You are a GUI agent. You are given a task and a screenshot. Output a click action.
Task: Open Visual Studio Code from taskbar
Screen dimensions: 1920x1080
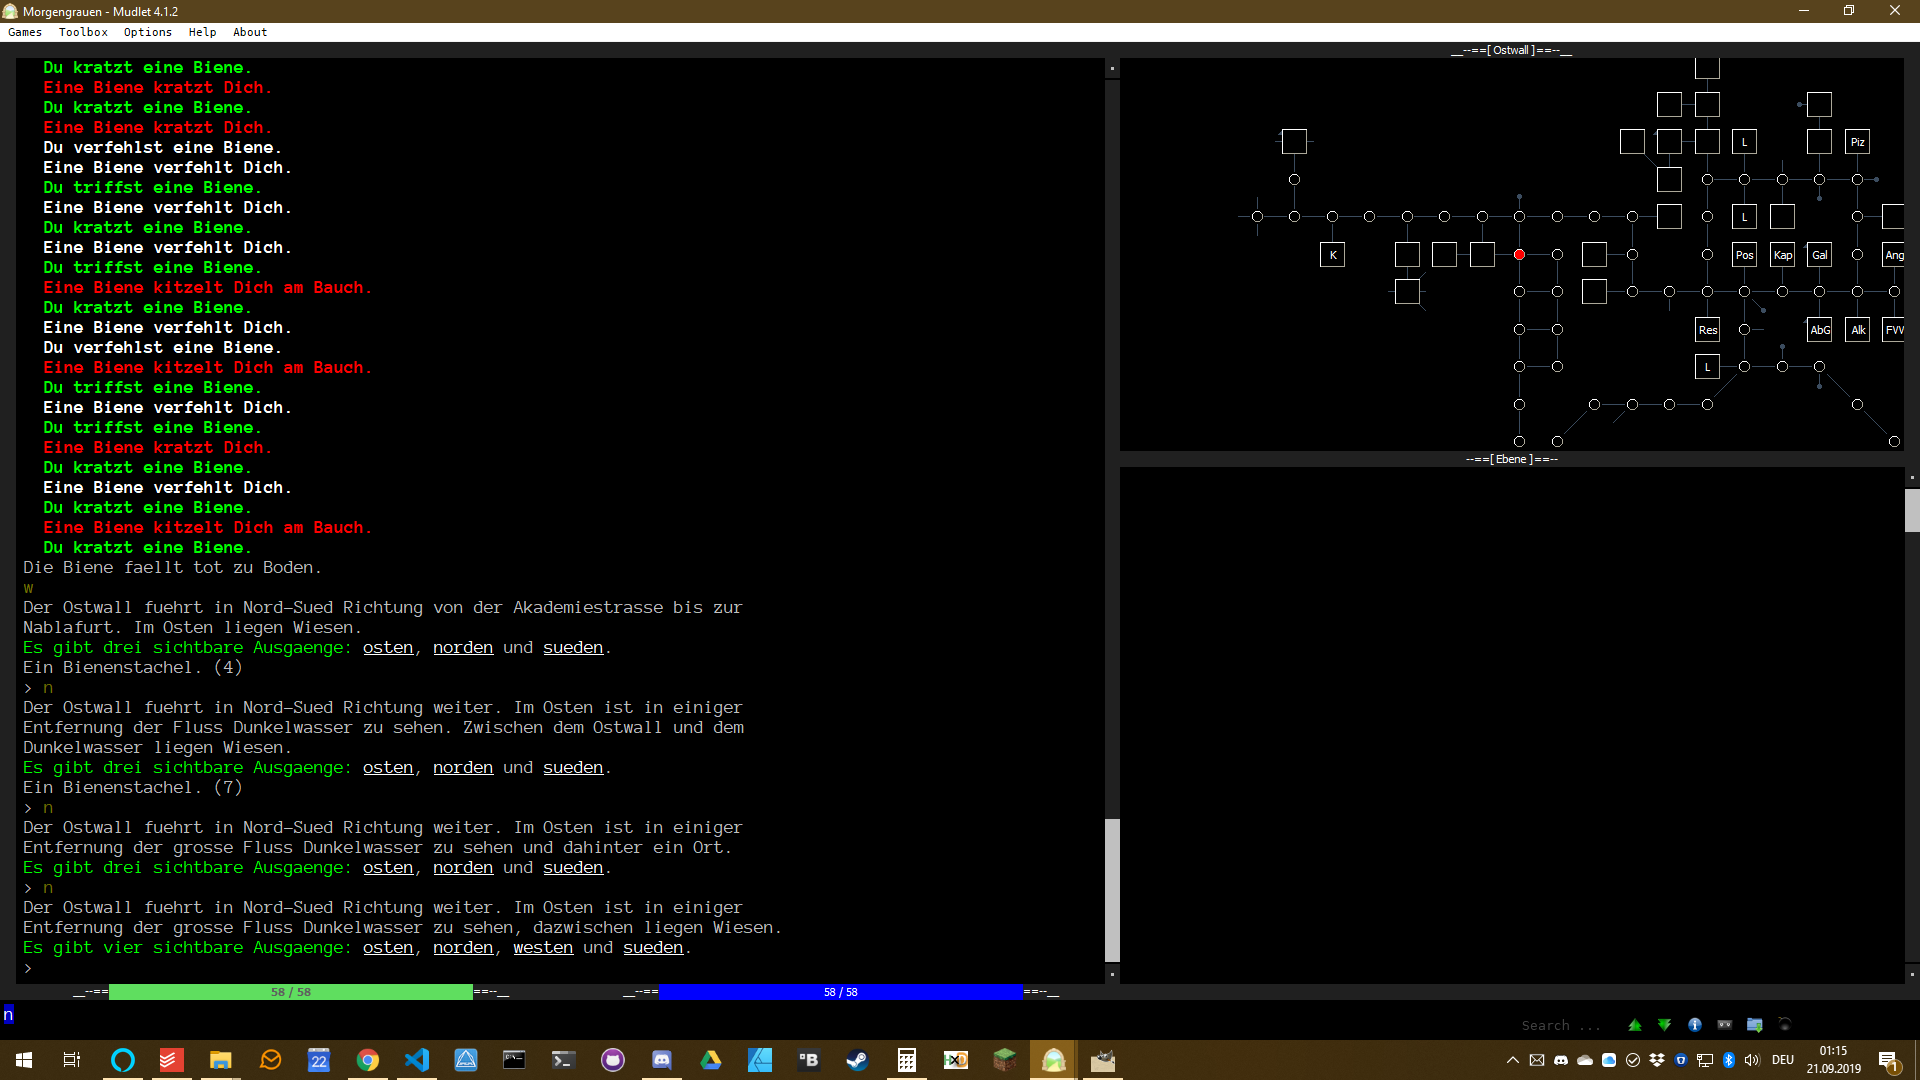(x=417, y=1060)
